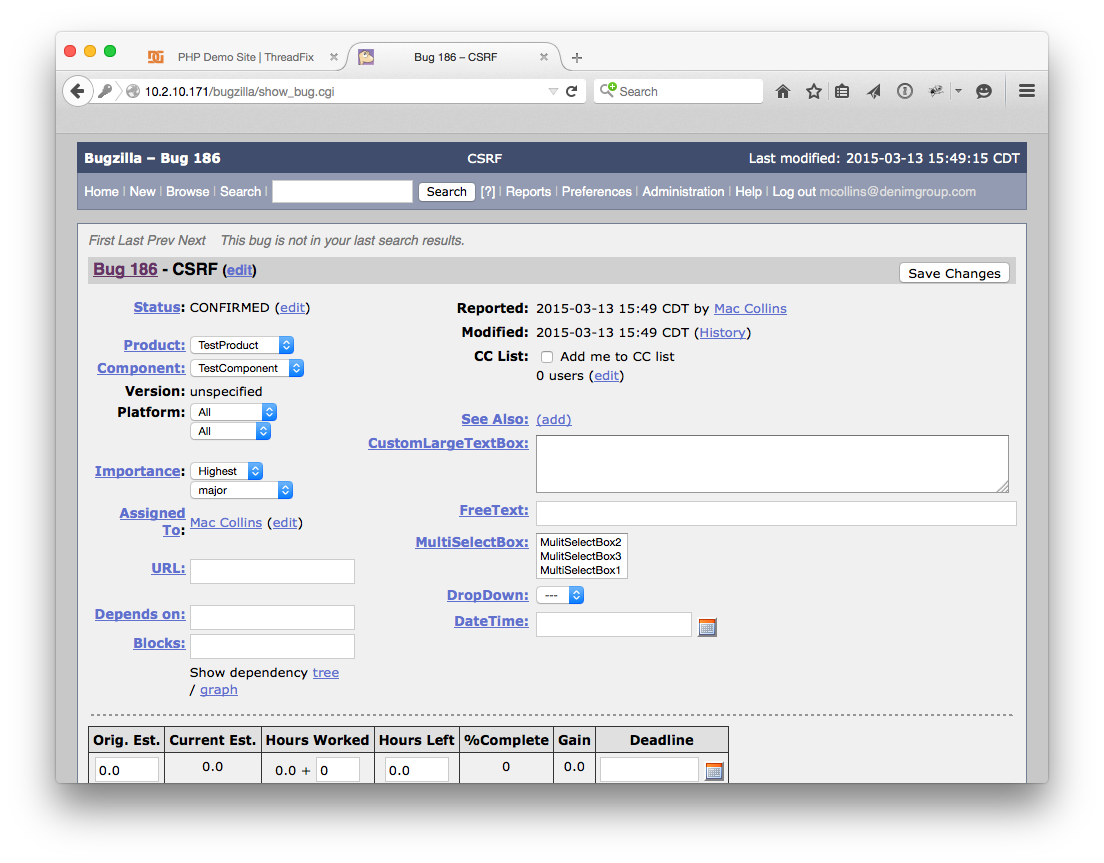Add a See Also entry

(x=553, y=420)
